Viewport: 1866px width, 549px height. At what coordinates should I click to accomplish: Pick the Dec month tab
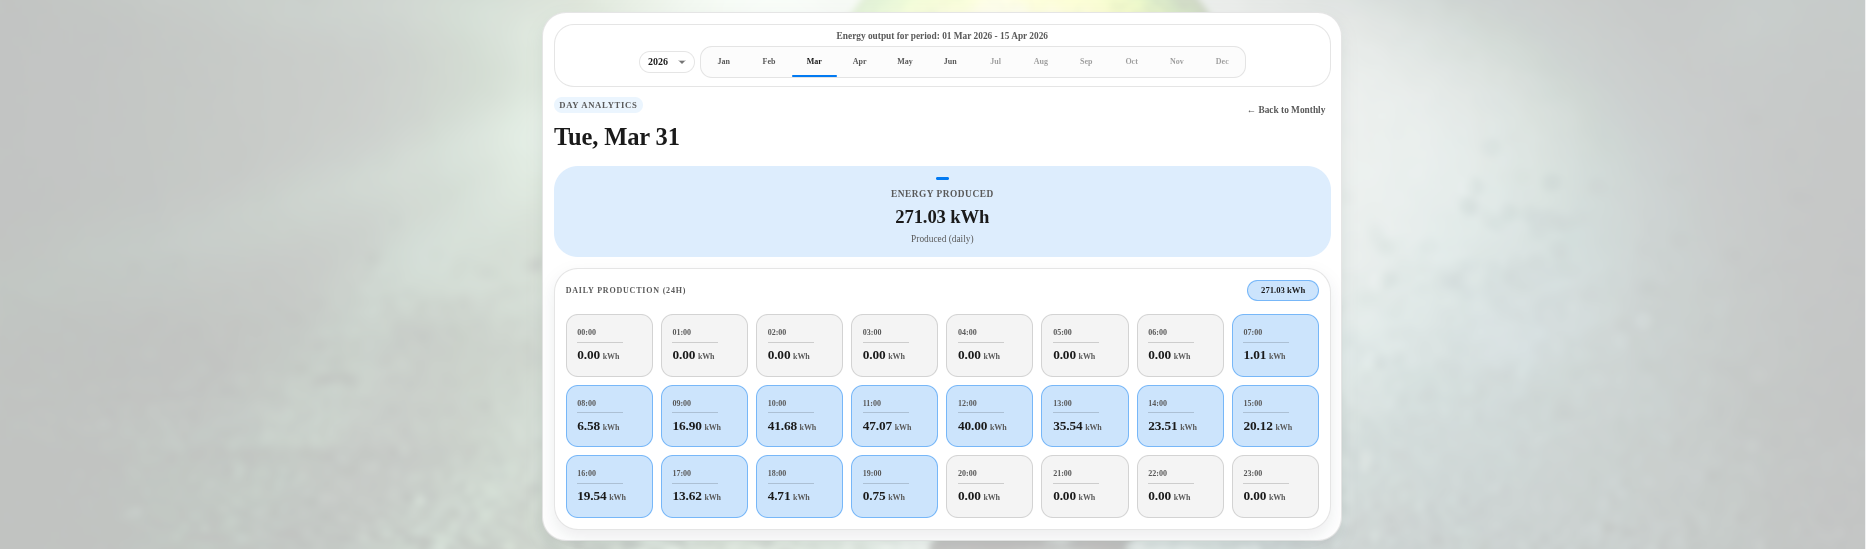pyautogui.click(x=1222, y=62)
